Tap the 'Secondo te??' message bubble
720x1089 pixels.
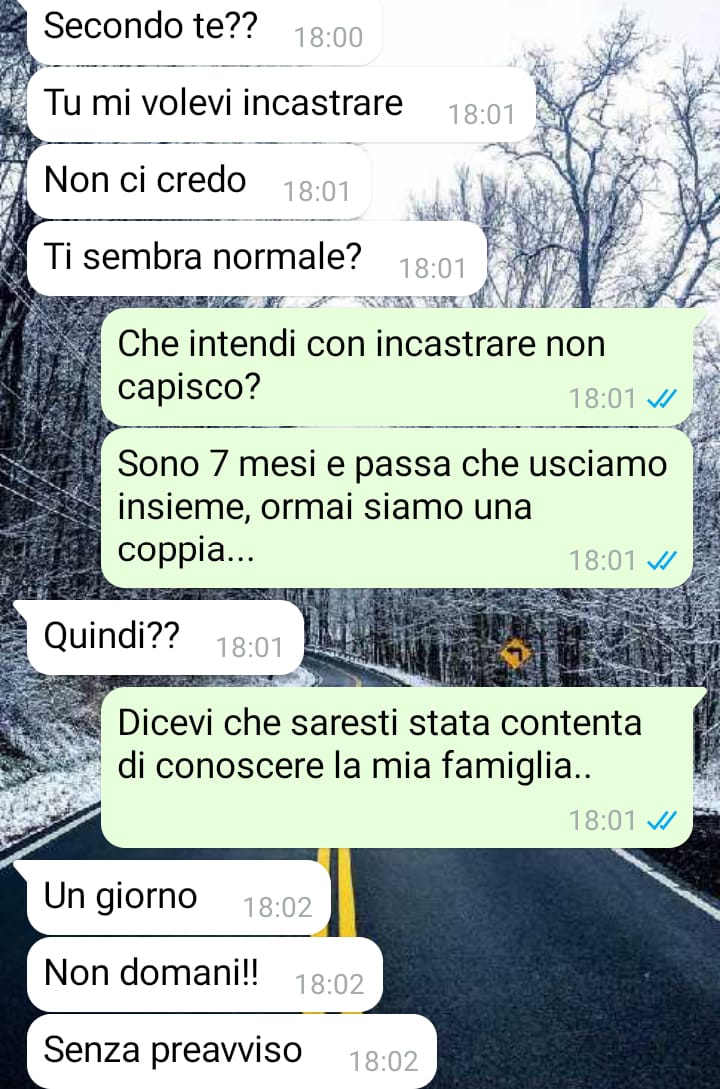tap(205, 31)
